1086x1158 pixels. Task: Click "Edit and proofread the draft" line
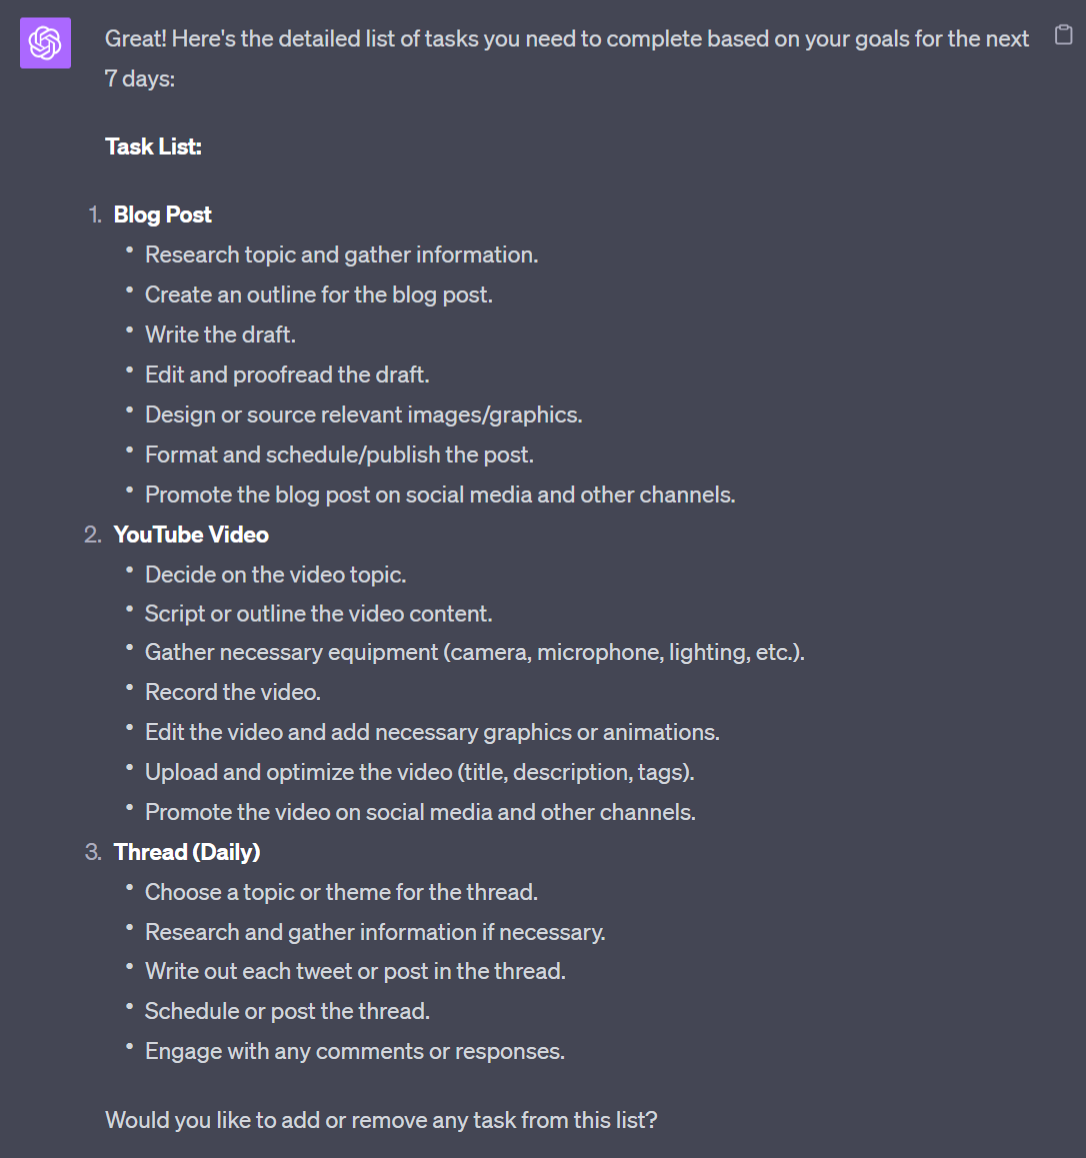[286, 375]
